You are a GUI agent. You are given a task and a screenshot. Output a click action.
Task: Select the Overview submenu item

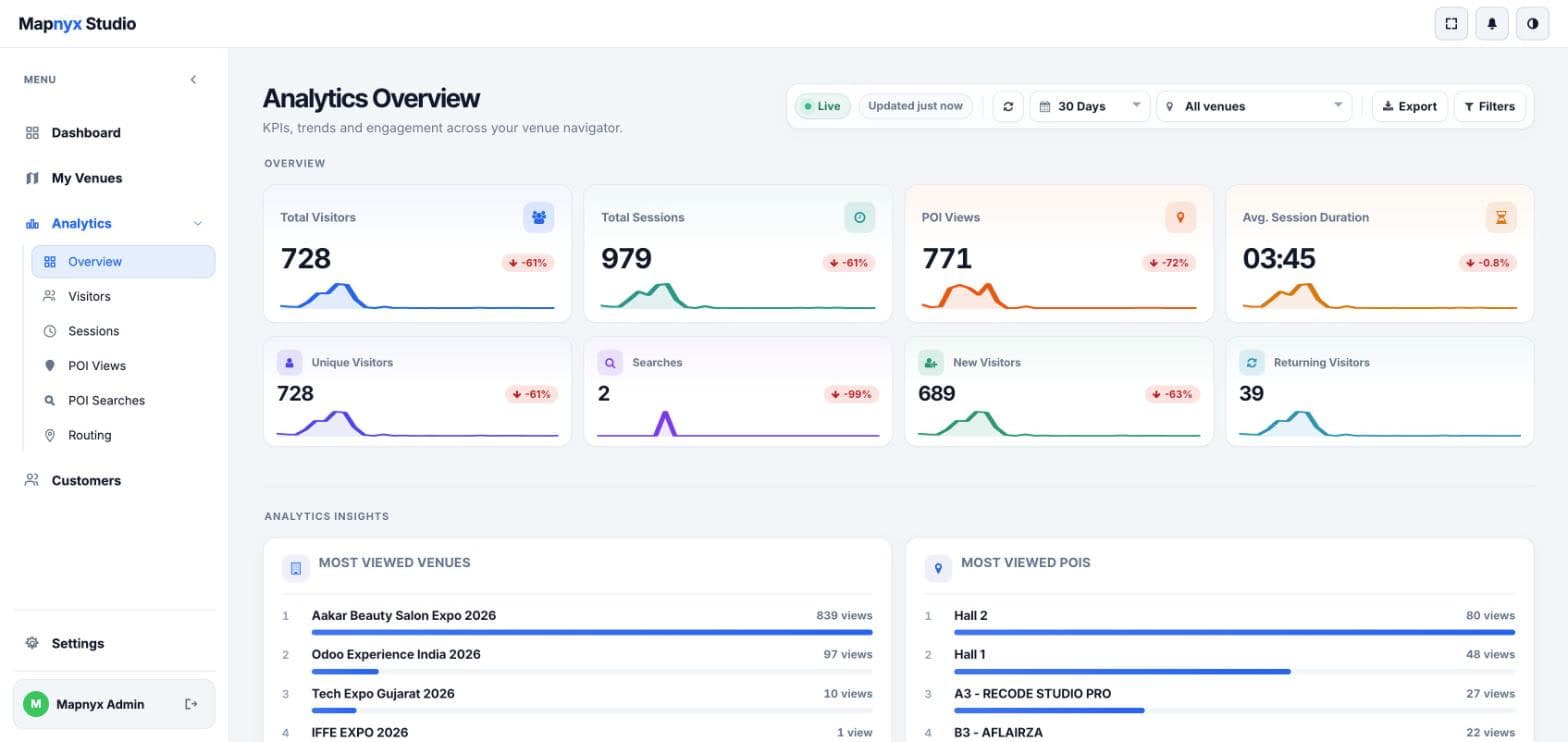click(123, 262)
